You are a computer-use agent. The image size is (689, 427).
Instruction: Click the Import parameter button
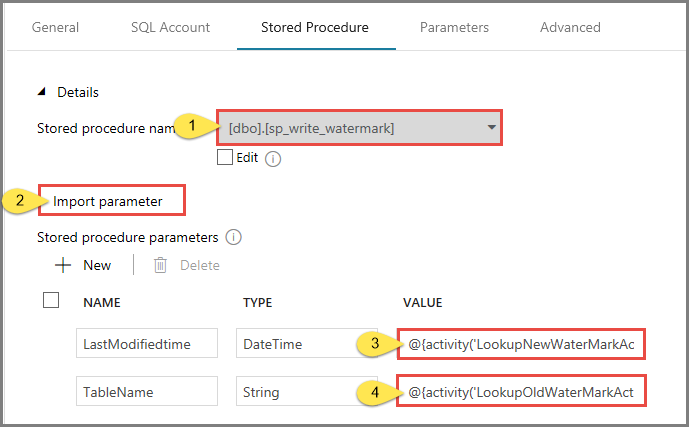108,201
